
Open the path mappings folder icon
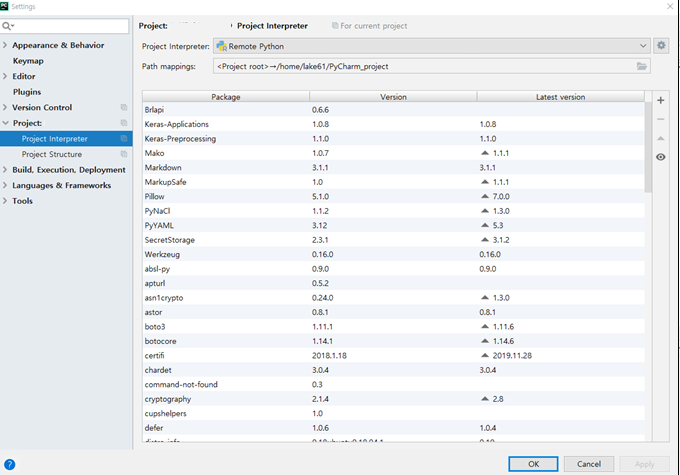click(641, 66)
